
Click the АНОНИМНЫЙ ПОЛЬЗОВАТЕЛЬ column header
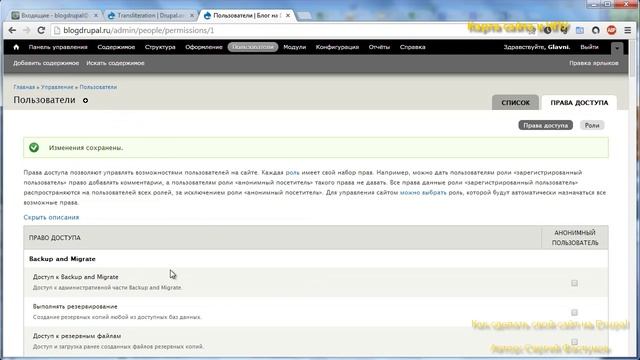click(x=575, y=238)
